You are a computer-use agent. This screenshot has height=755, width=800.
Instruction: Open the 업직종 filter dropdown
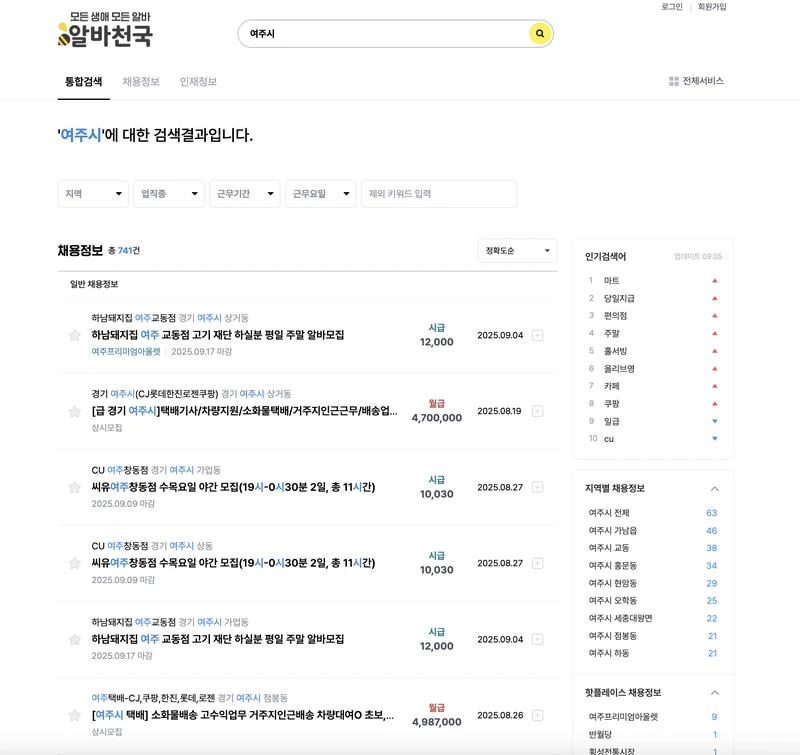[169, 194]
